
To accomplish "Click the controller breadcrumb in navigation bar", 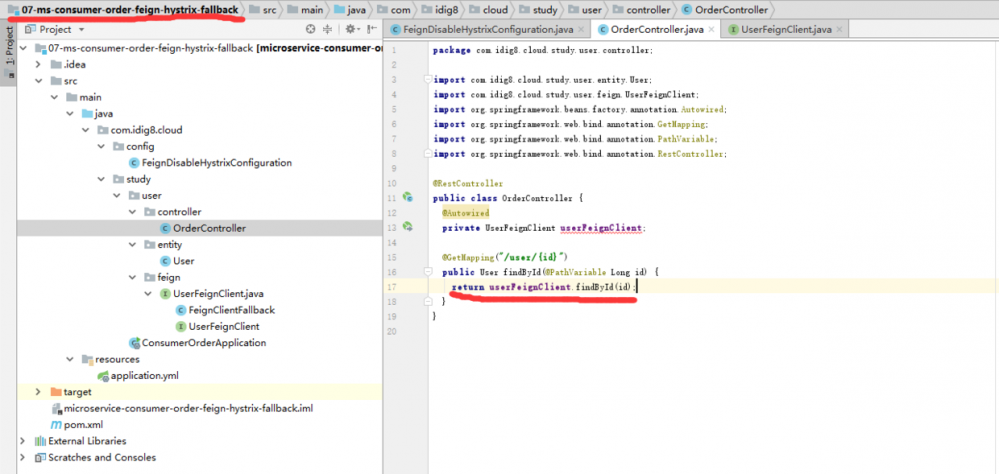I will [648, 10].
